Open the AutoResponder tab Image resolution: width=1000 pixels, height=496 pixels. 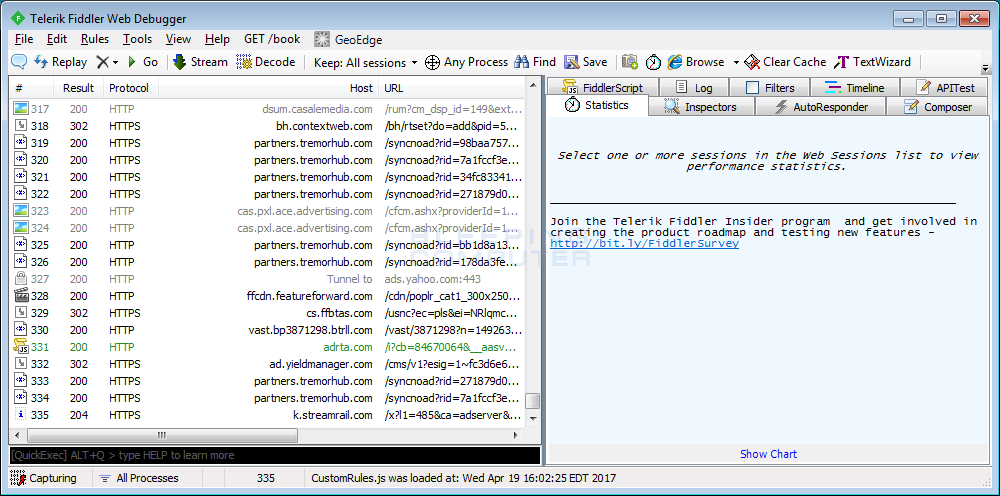[820, 107]
